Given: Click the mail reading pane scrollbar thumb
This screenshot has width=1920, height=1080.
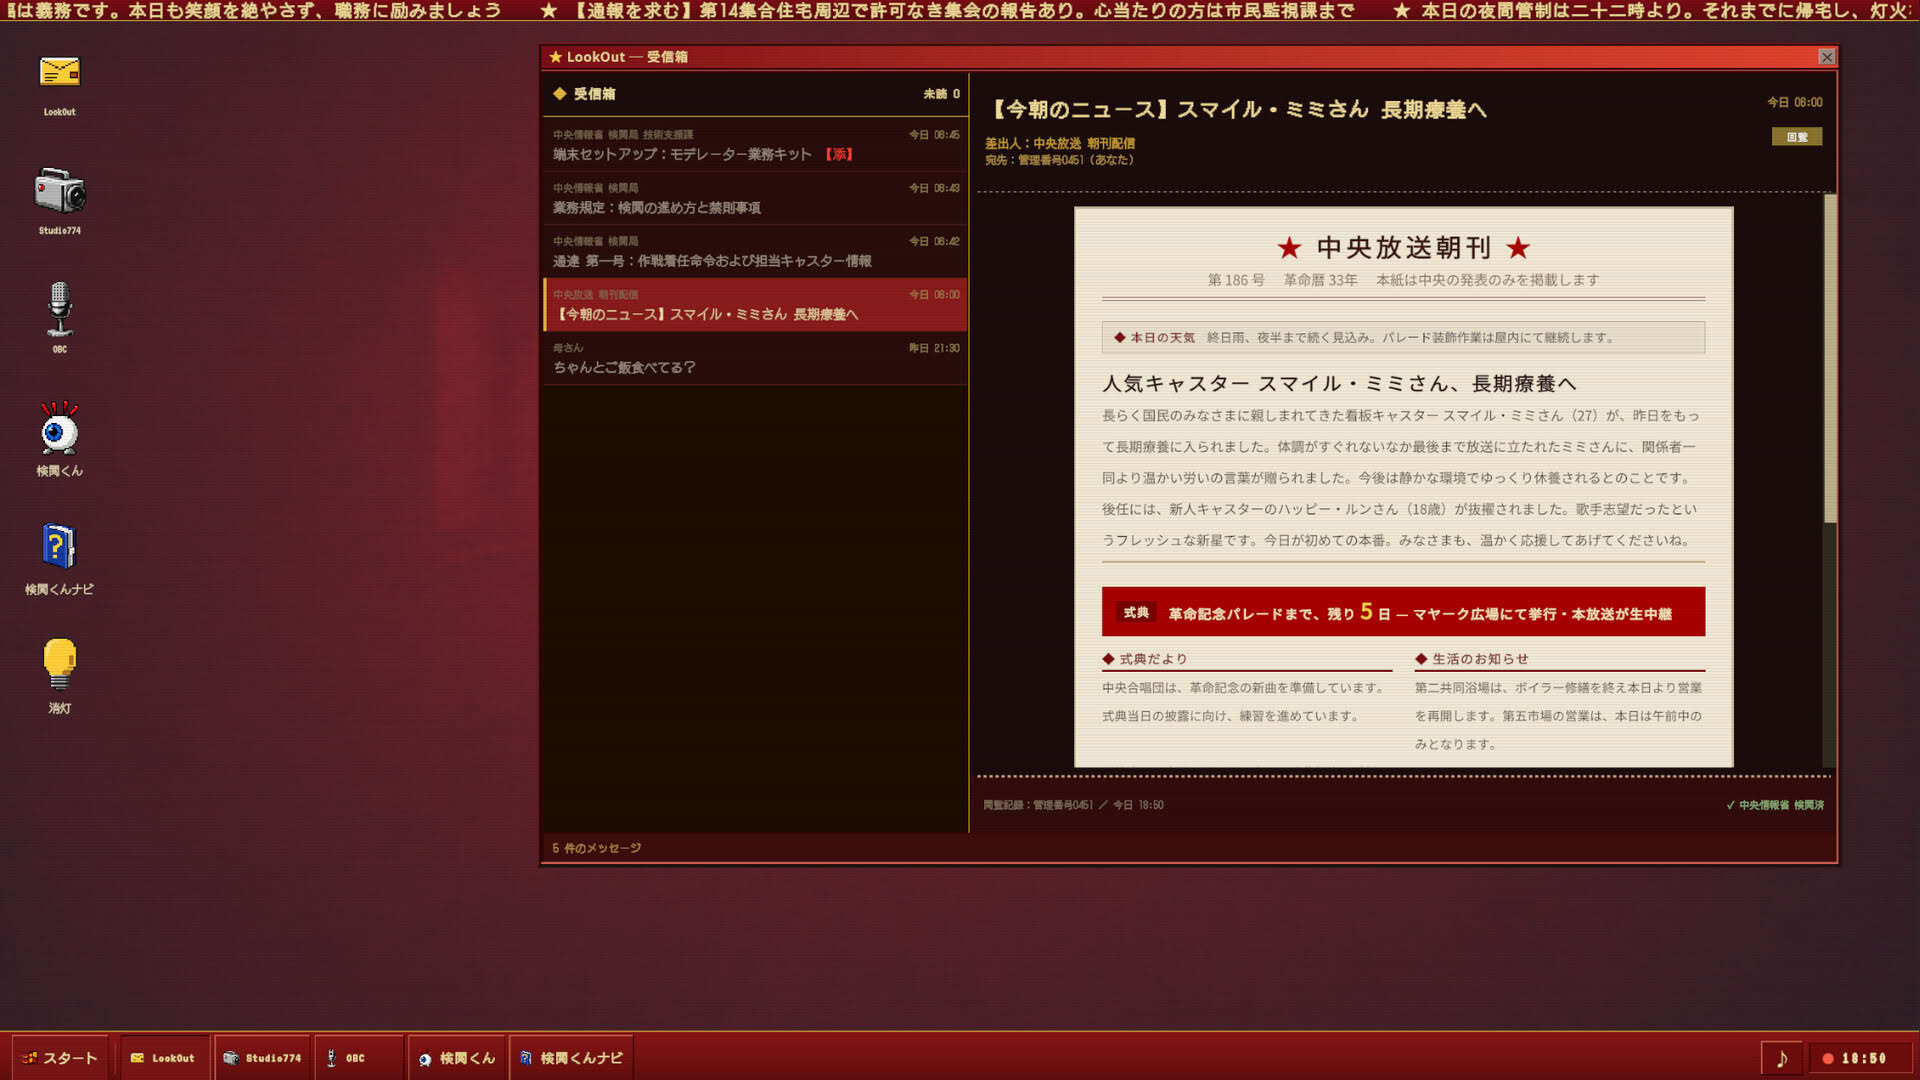Looking at the screenshot, I should tap(1830, 358).
